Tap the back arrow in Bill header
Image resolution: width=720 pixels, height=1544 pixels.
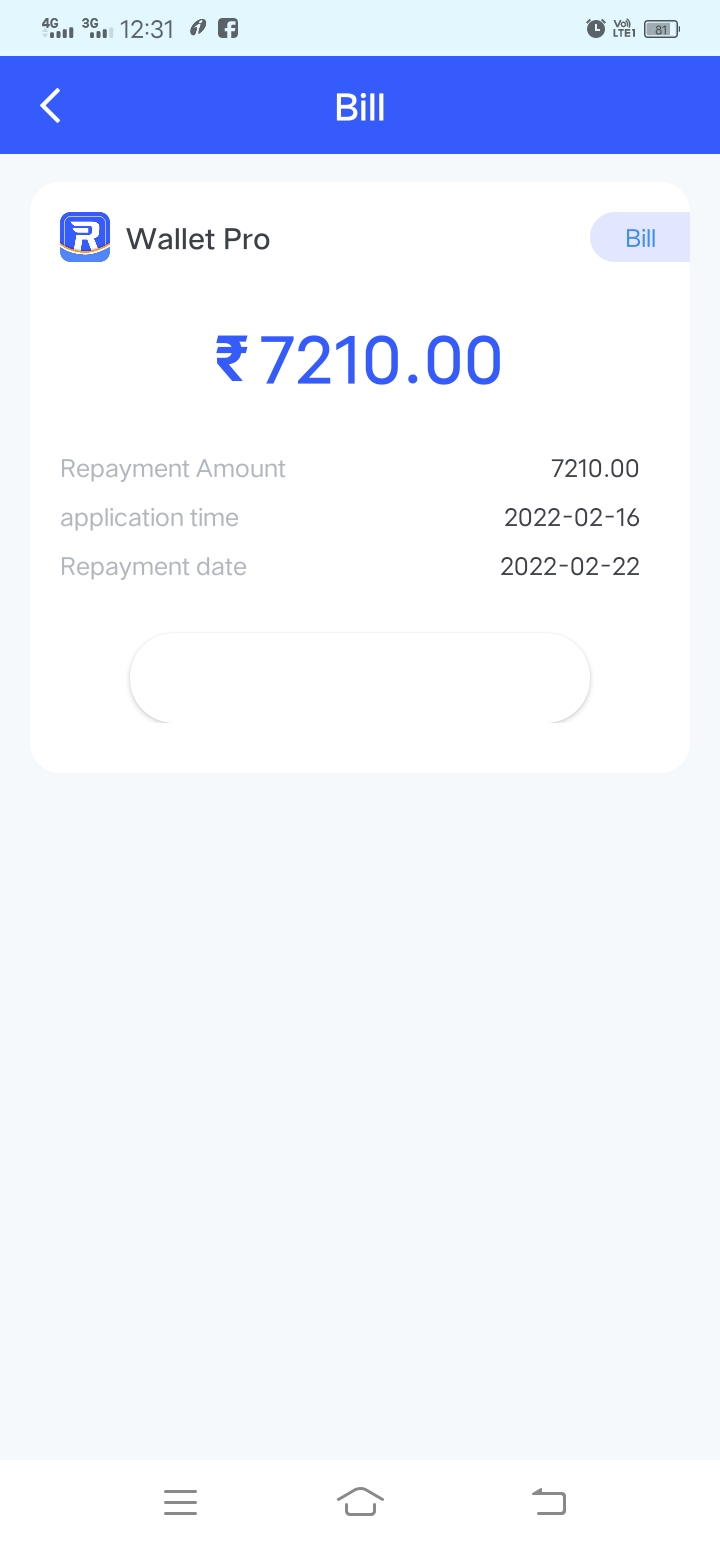pos(50,105)
